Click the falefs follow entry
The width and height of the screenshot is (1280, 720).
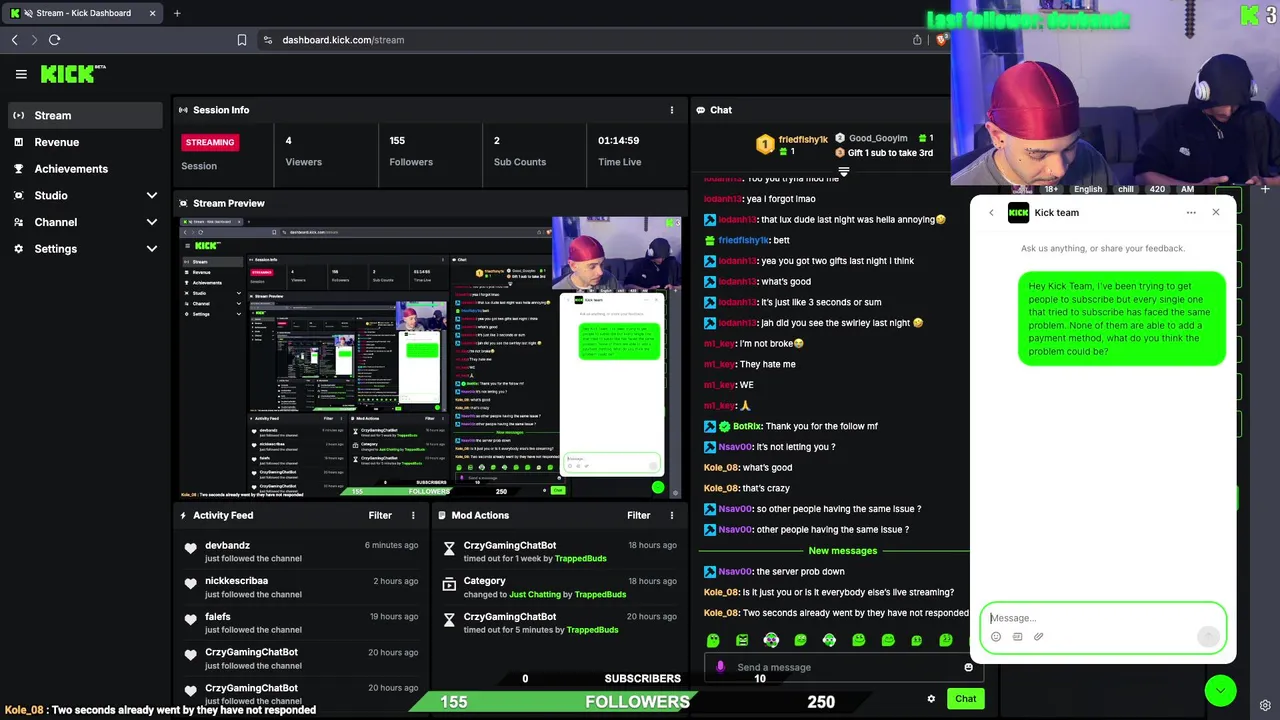point(300,623)
